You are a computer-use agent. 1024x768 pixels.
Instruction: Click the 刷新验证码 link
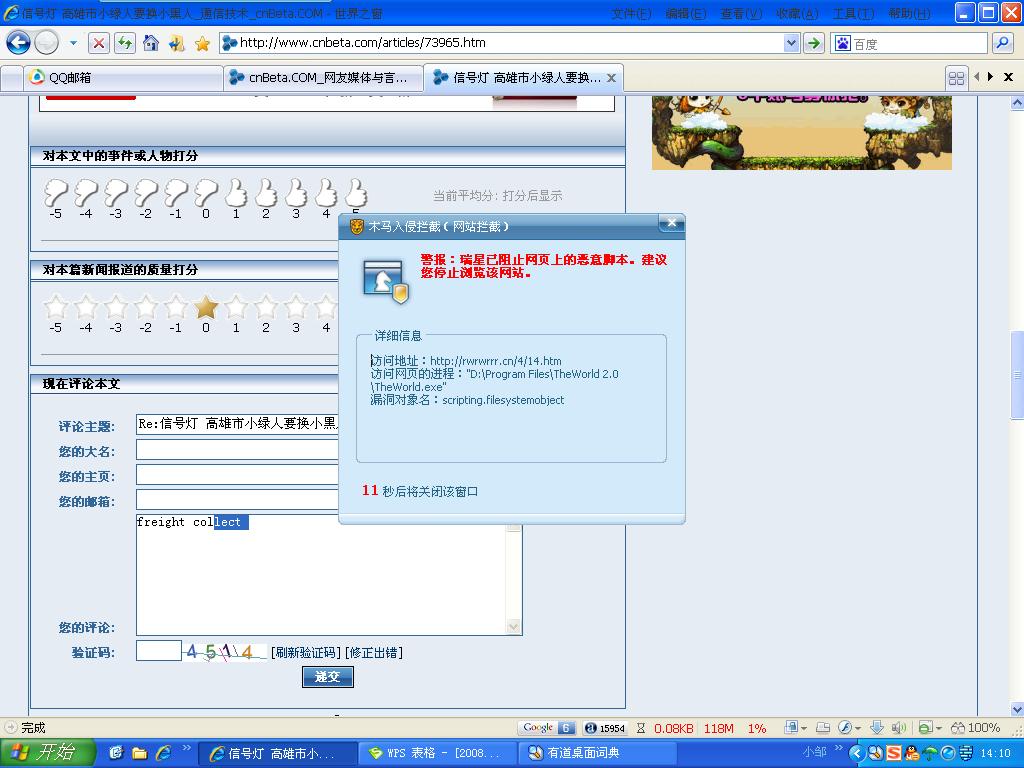pos(306,652)
